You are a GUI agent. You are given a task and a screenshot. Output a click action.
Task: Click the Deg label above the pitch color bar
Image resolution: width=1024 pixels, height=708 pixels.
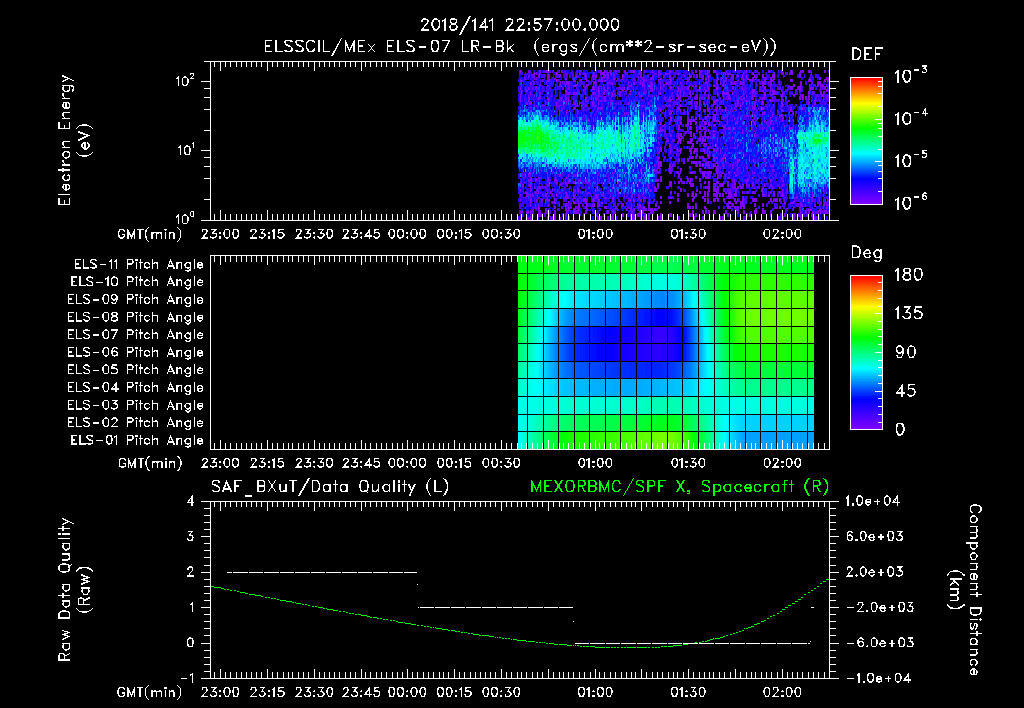(x=867, y=253)
